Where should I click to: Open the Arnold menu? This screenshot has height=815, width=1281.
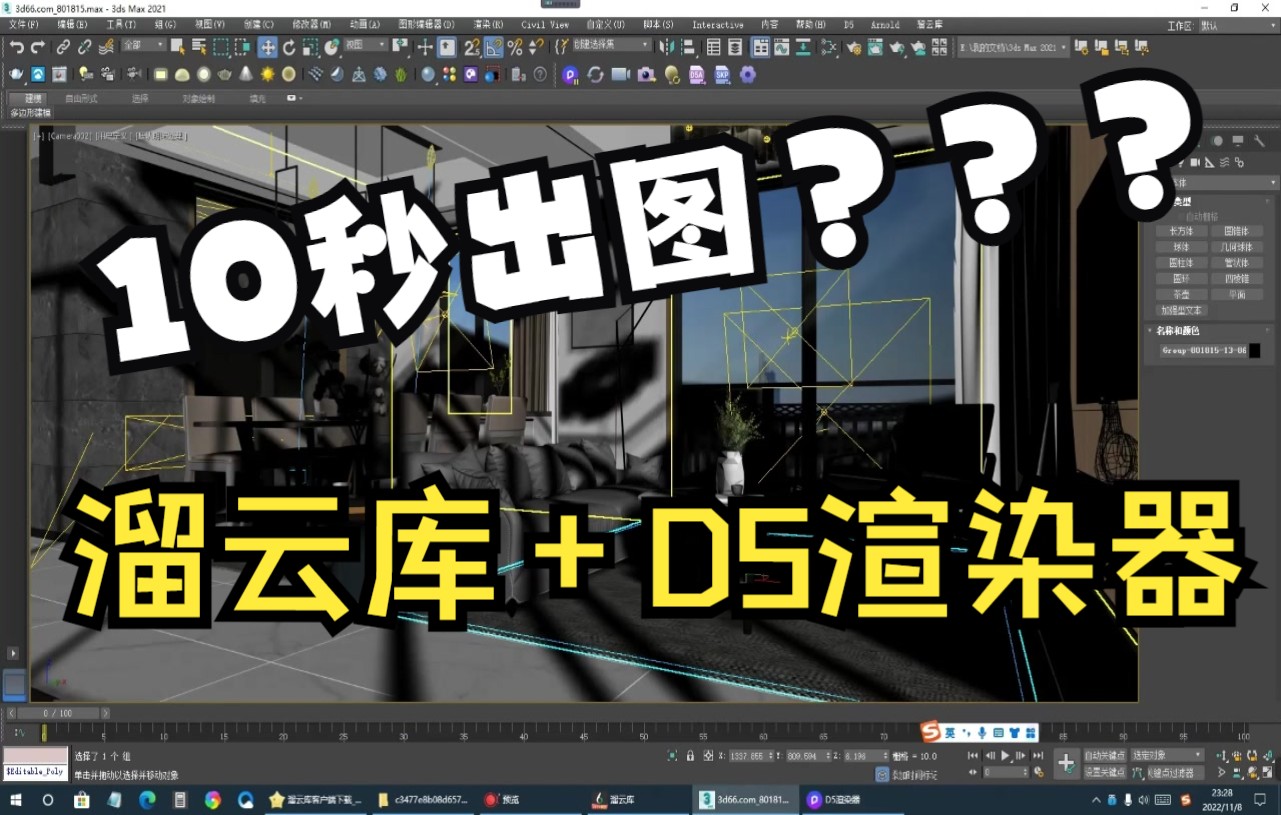click(885, 24)
